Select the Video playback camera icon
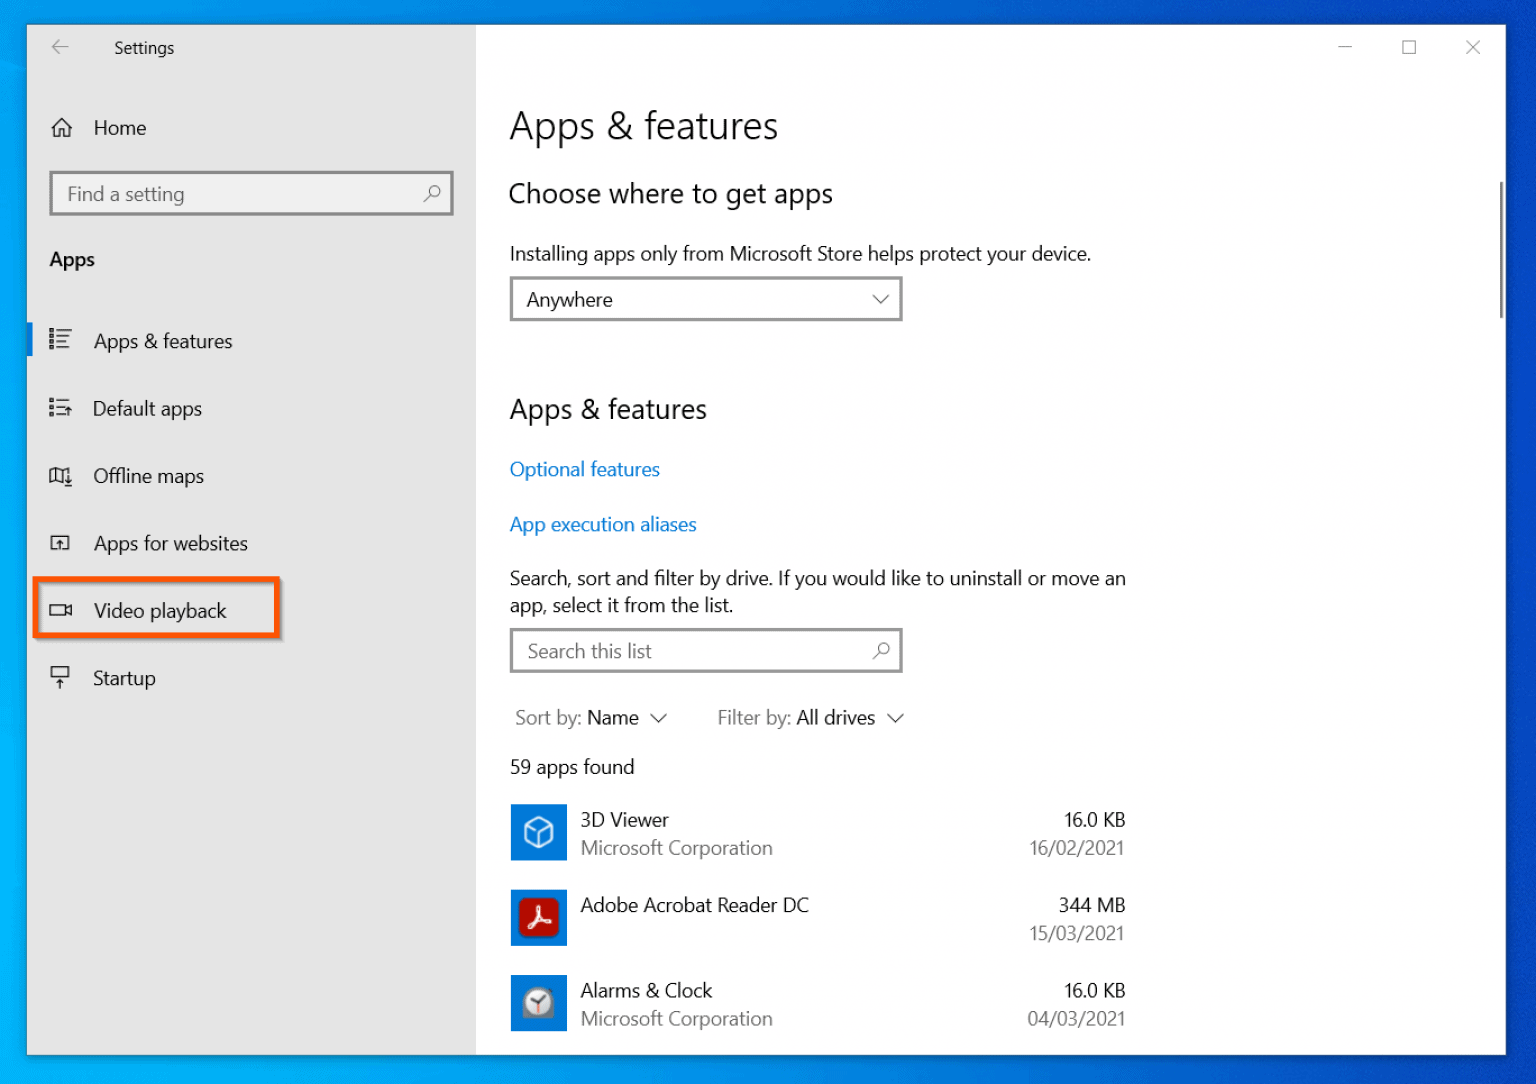 click(61, 610)
